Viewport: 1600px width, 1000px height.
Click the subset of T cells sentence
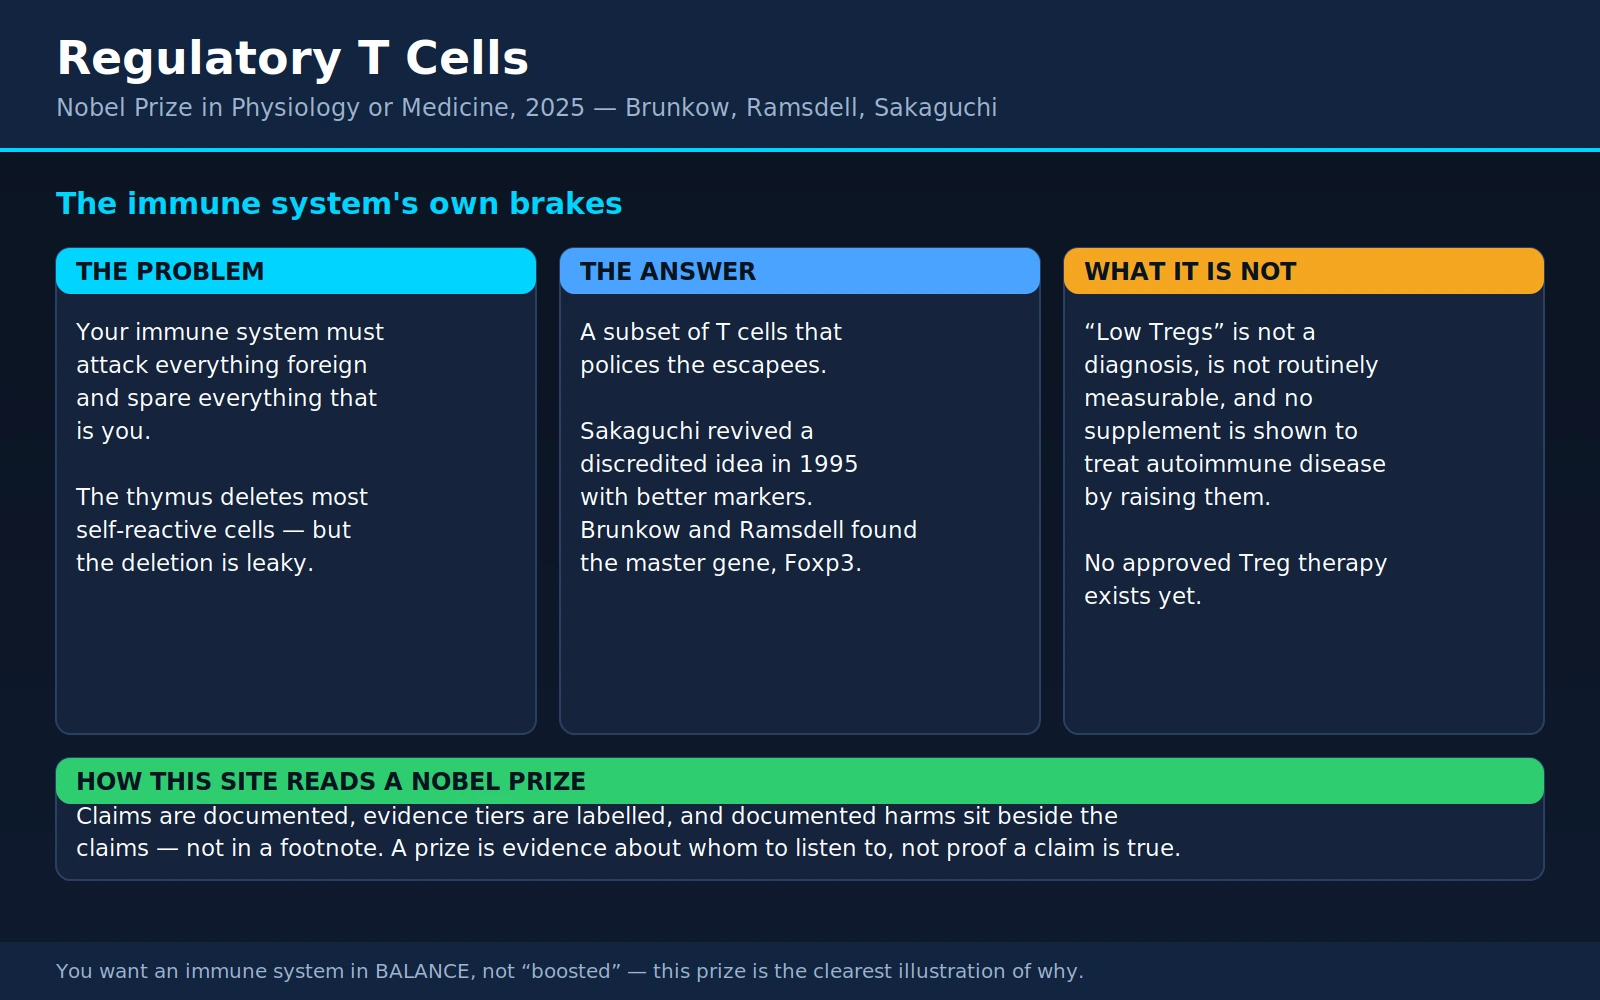(711, 348)
